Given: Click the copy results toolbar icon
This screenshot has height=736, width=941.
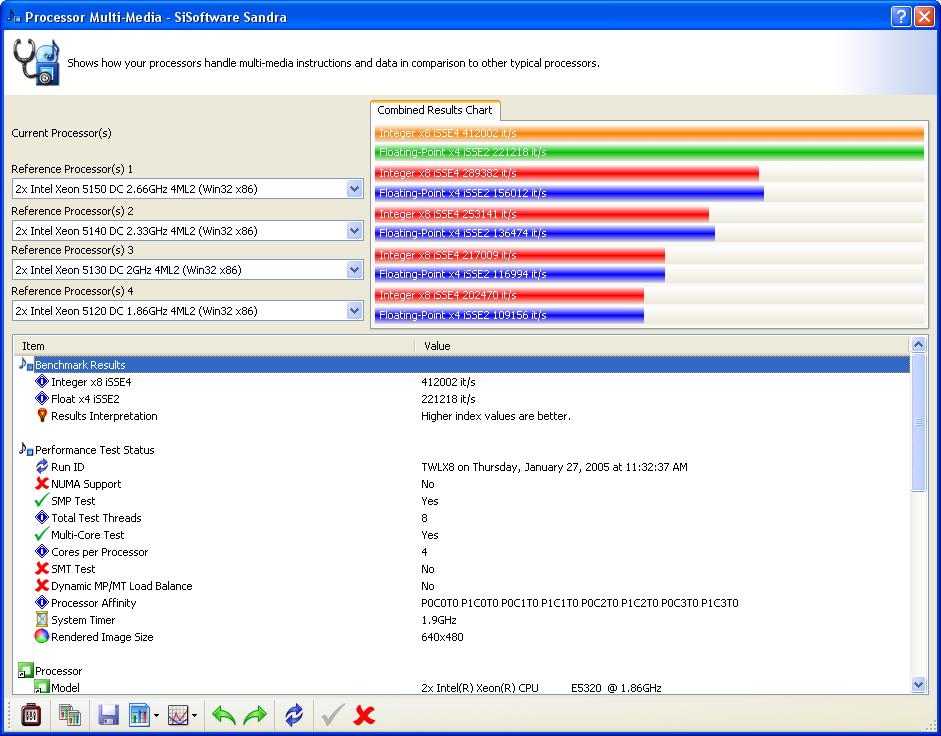Looking at the screenshot, I should point(70,715).
